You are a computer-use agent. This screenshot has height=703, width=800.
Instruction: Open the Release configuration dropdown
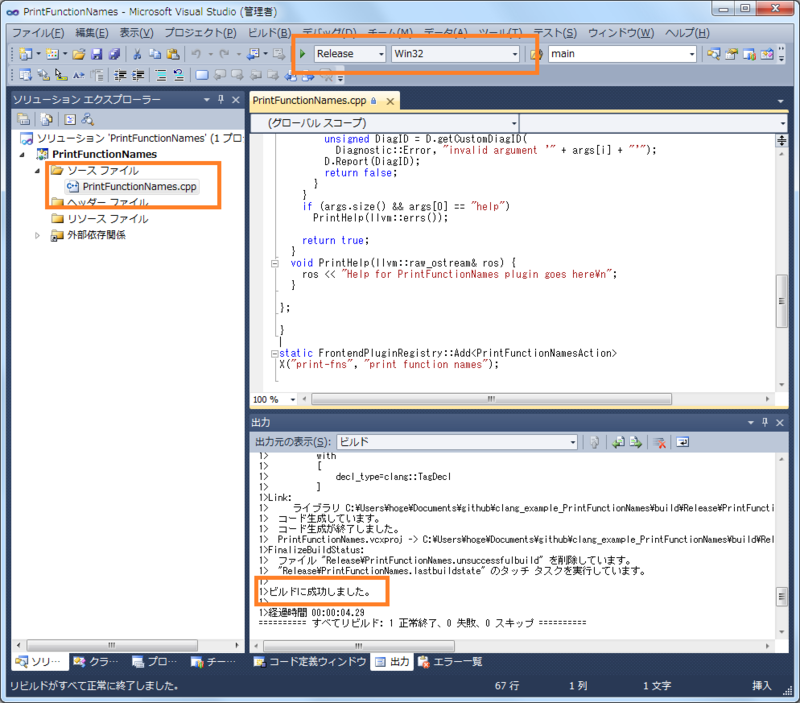point(381,54)
